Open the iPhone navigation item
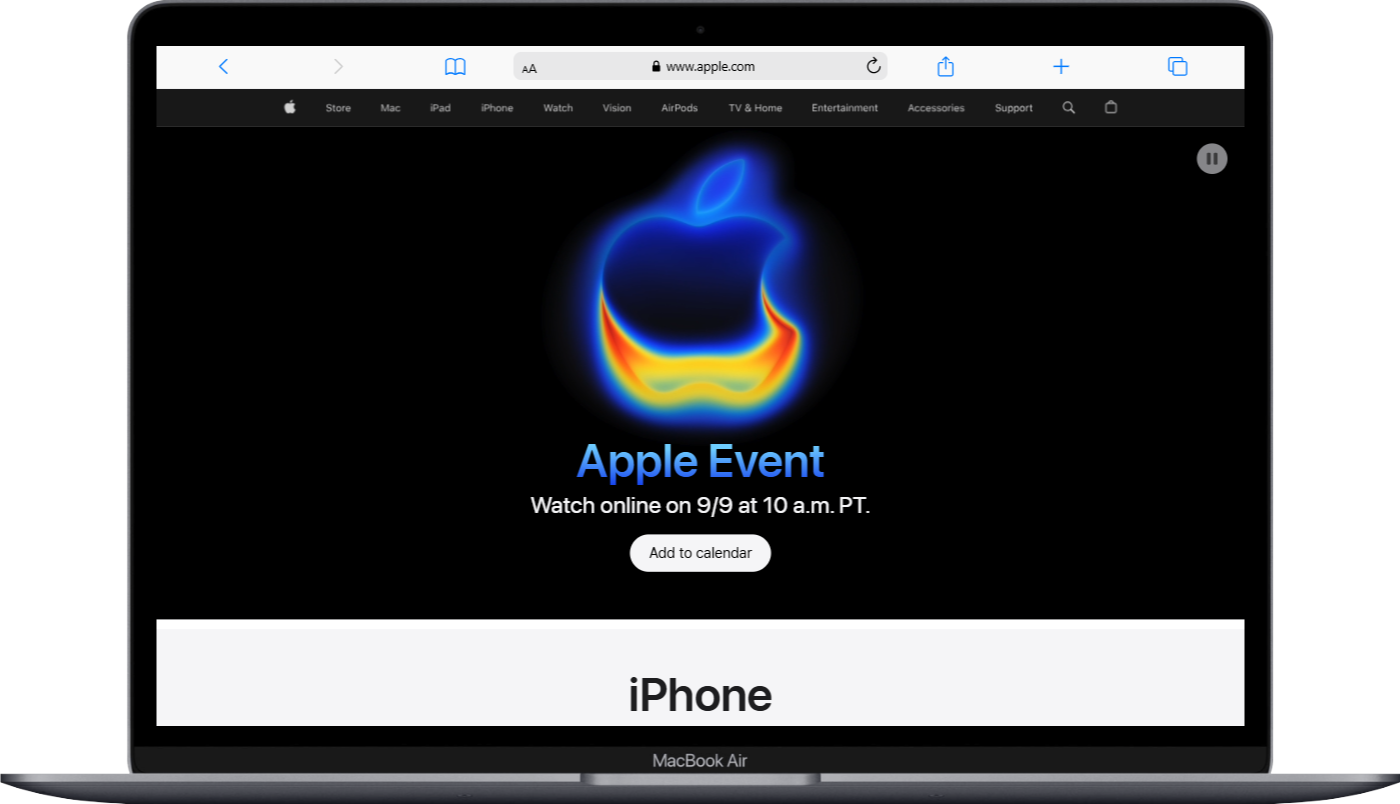The image size is (1400, 804). pyautogui.click(x=497, y=108)
